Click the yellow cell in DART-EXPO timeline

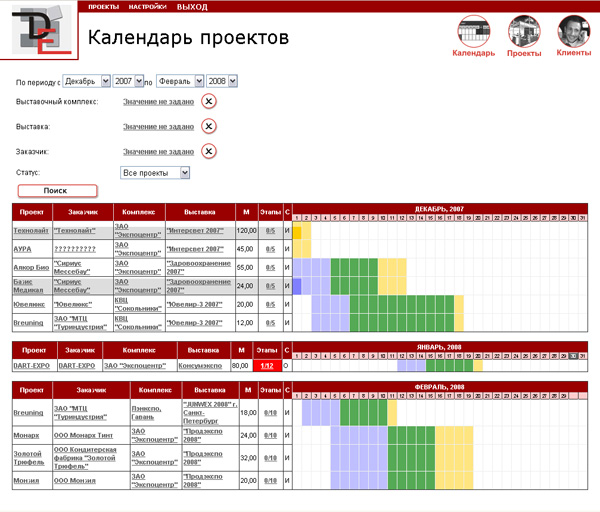(478, 366)
